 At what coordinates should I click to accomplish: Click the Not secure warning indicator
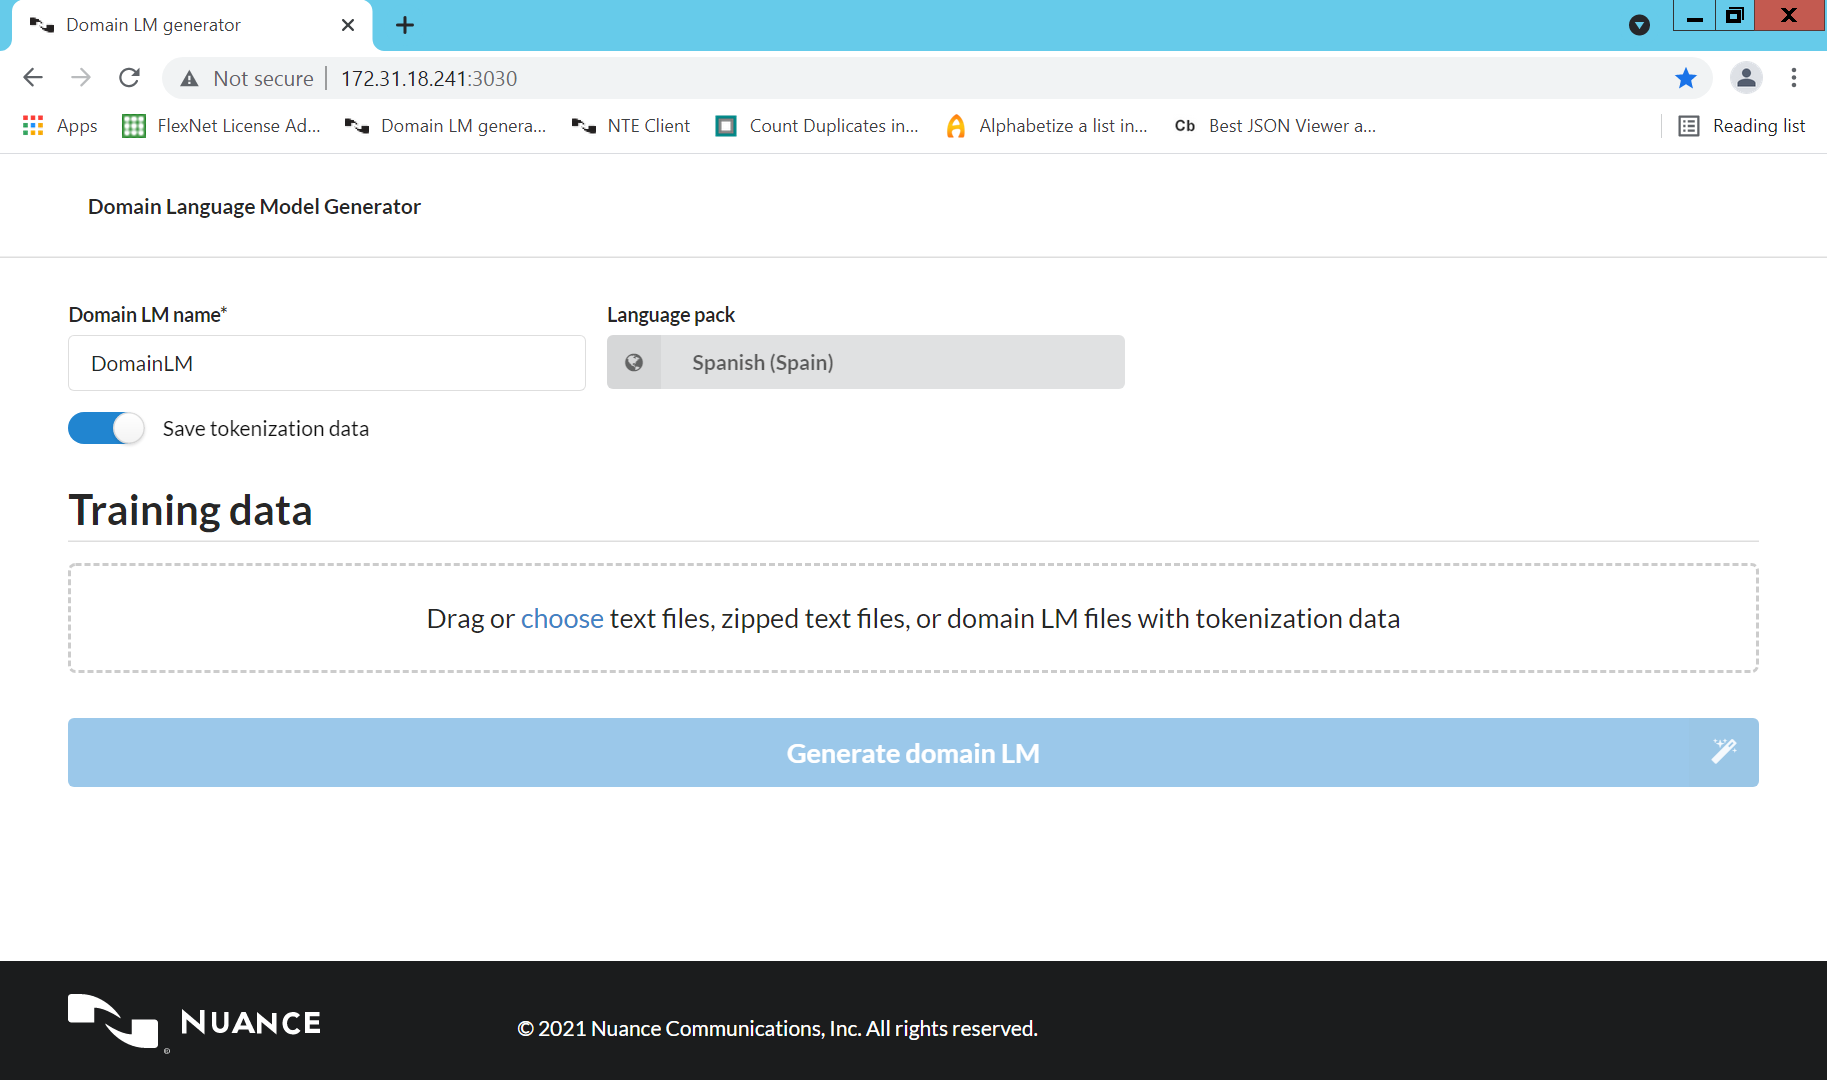[245, 78]
